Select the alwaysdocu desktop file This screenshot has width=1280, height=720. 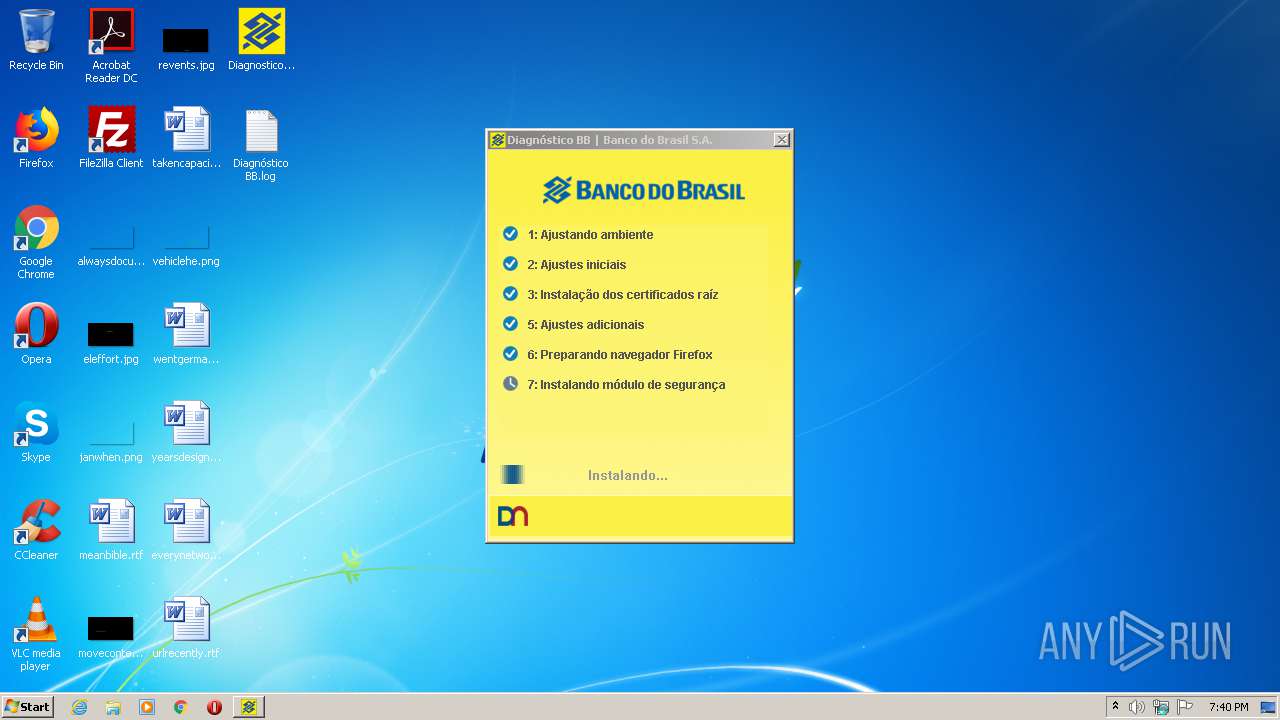tap(111, 246)
